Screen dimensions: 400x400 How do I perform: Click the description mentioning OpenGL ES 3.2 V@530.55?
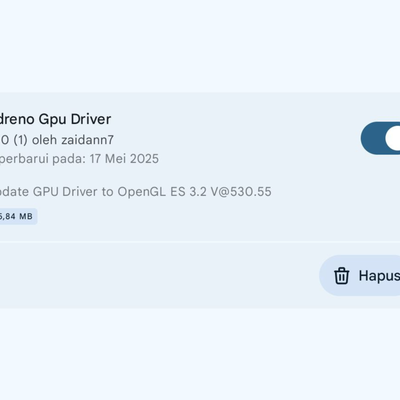135,192
